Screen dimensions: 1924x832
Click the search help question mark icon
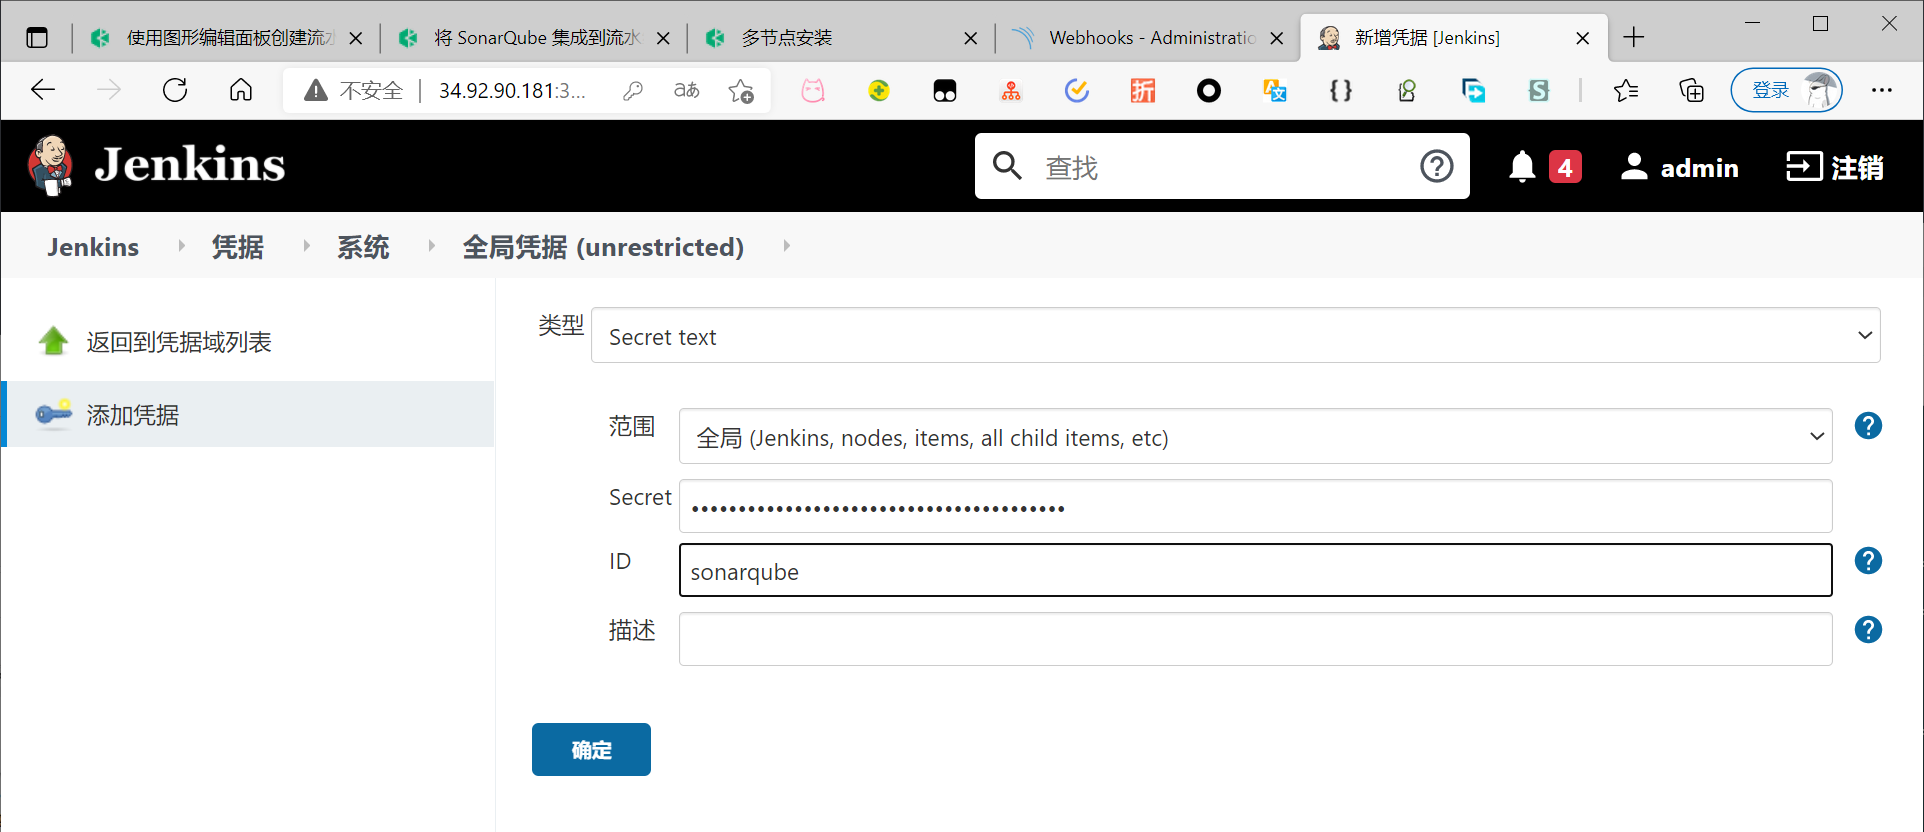1436,166
